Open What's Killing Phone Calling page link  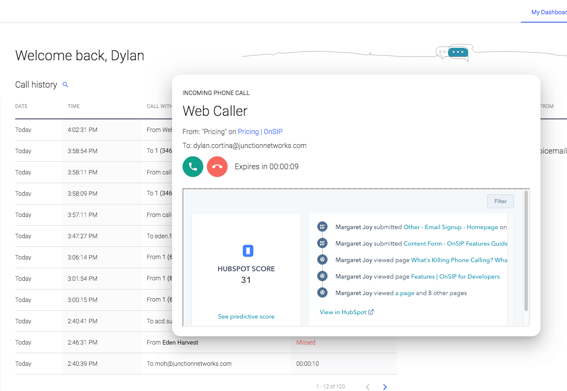coord(459,260)
